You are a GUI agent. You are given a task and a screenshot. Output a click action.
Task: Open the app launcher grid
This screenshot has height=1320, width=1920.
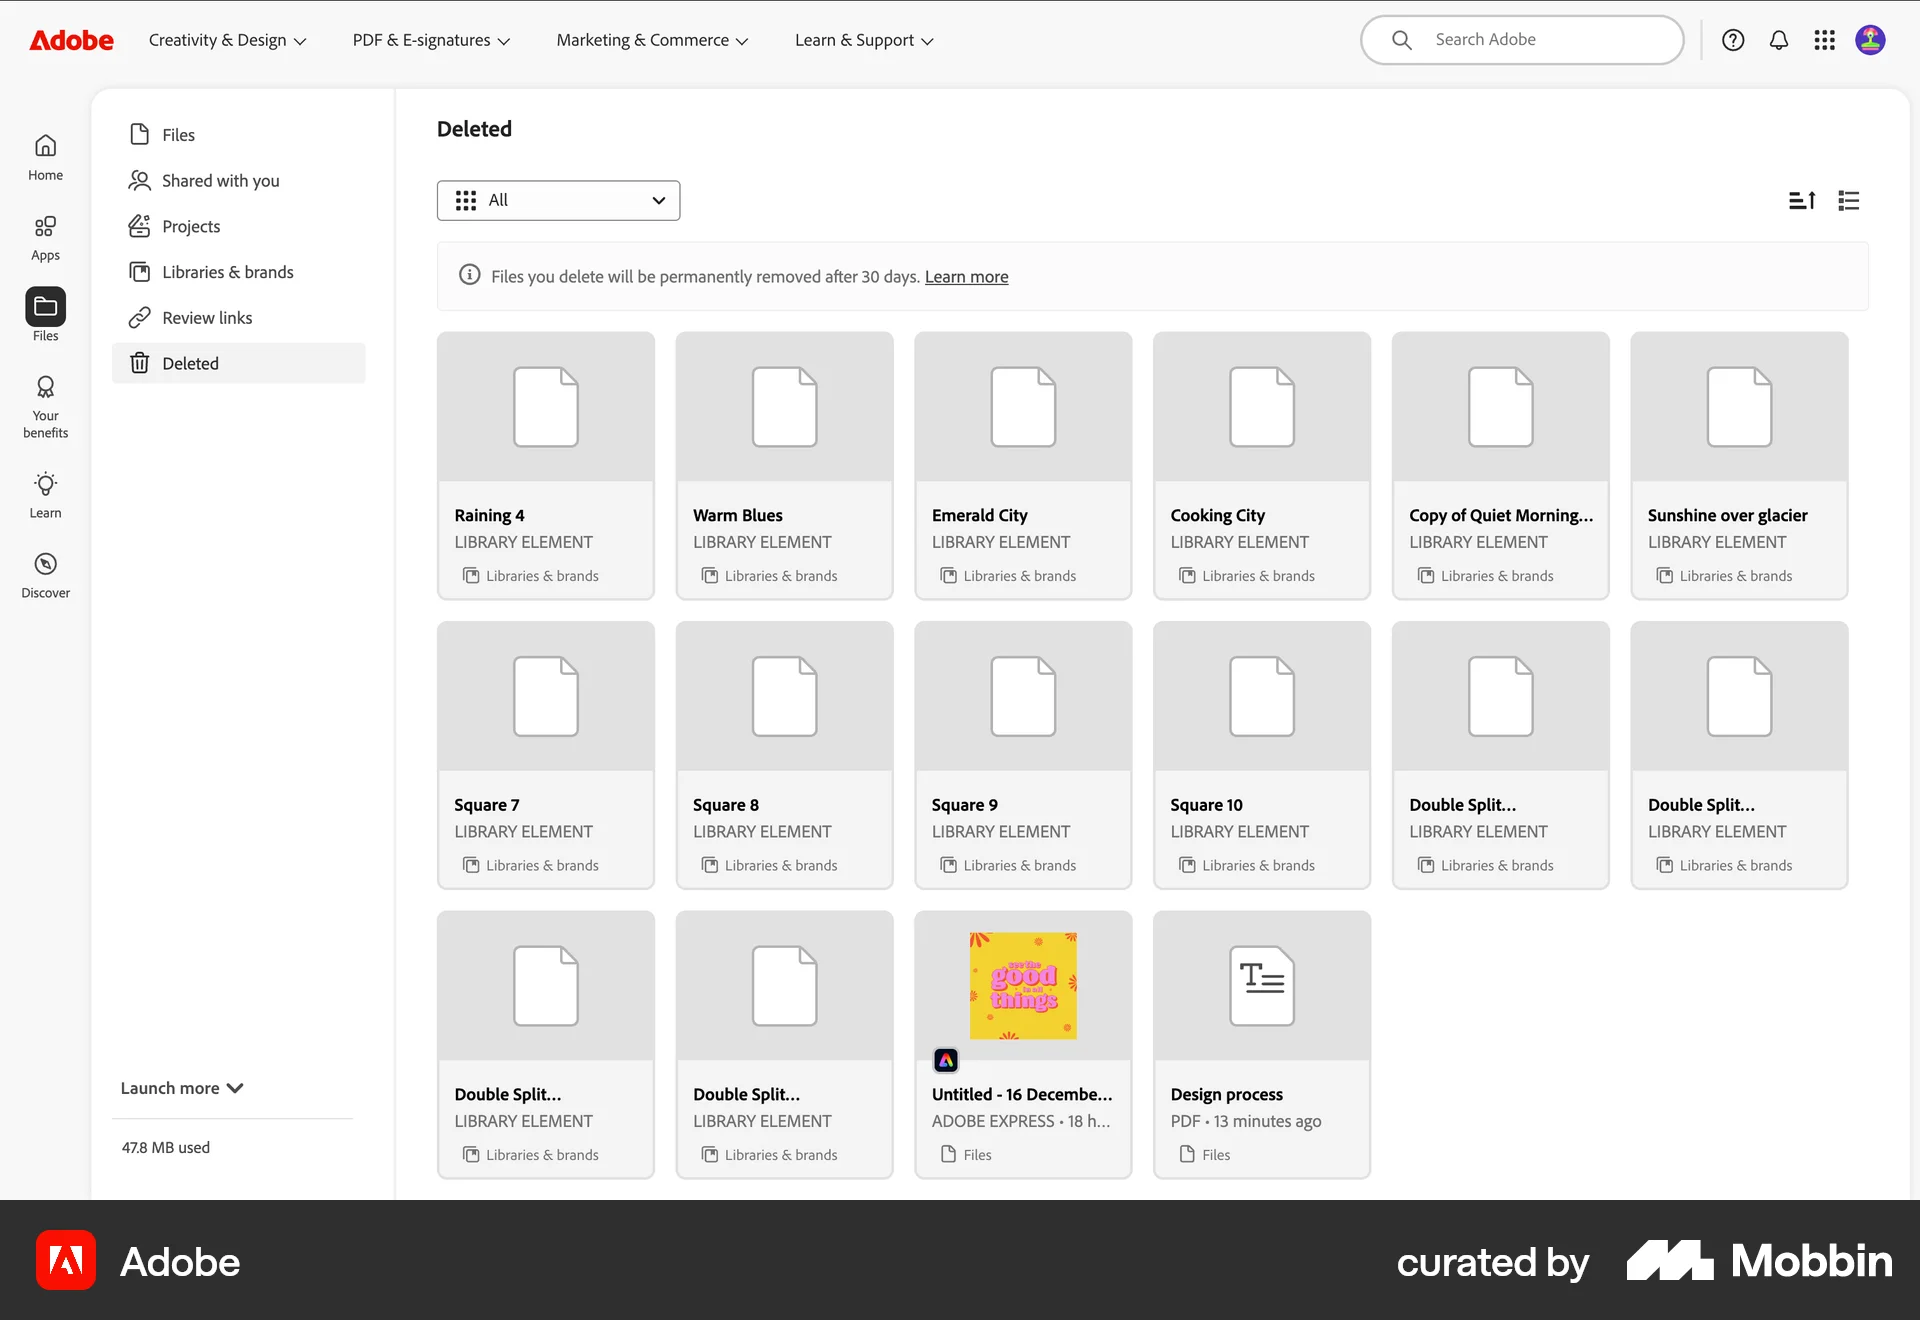click(1825, 40)
